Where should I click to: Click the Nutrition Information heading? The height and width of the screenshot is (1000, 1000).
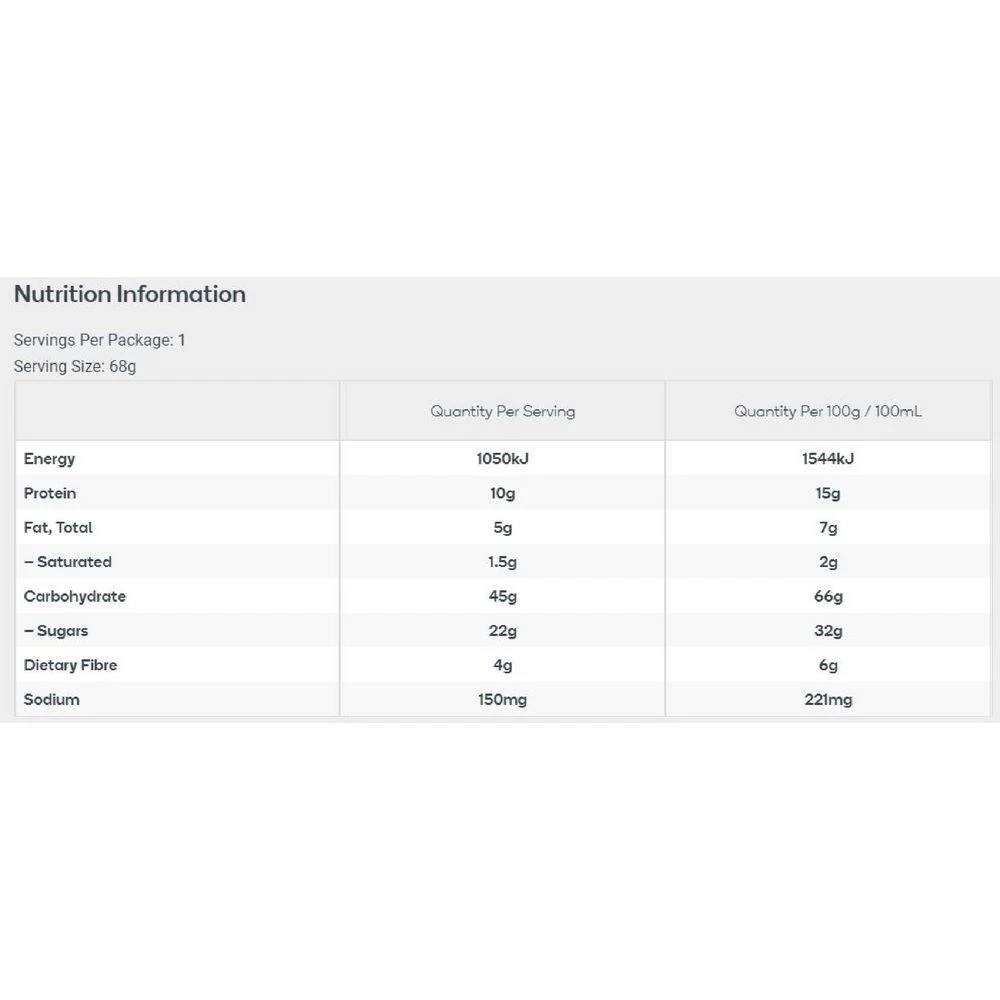(x=130, y=294)
